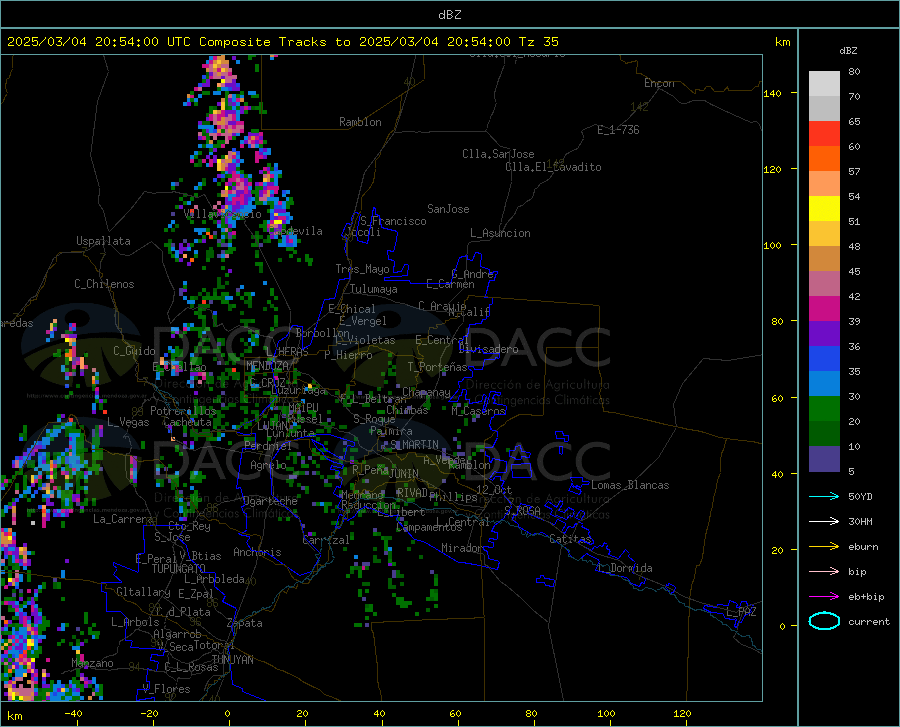
Task: Click the 'Tz 35' text in header
Action: pyautogui.click(x=538, y=41)
